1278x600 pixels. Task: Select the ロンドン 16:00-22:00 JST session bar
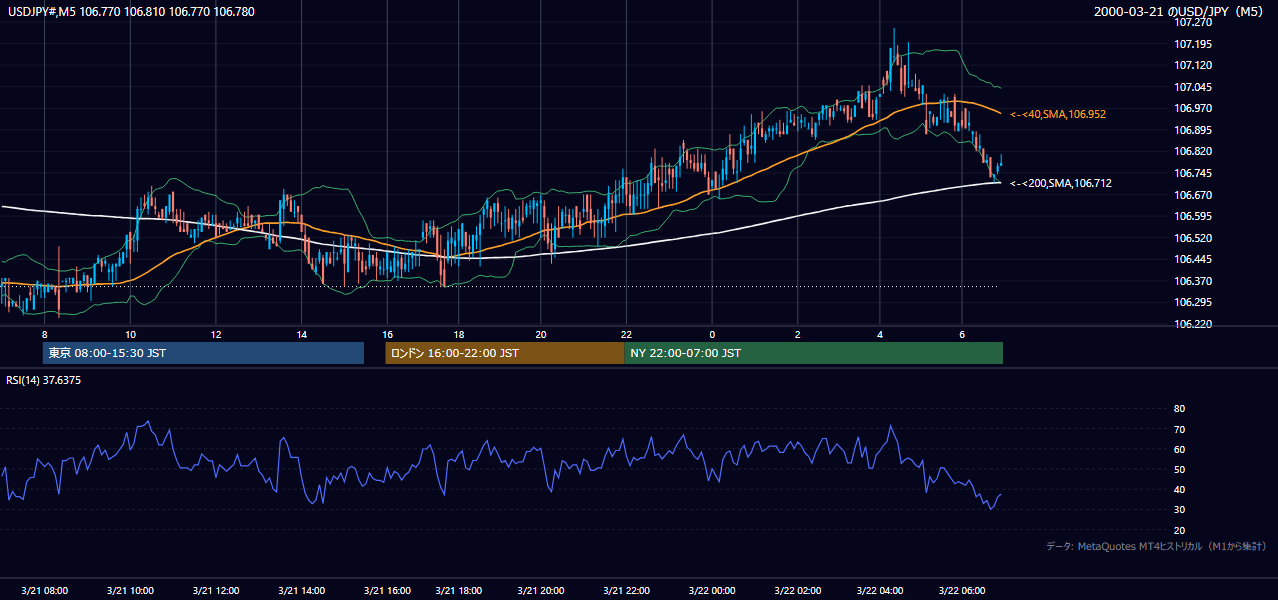(x=505, y=353)
